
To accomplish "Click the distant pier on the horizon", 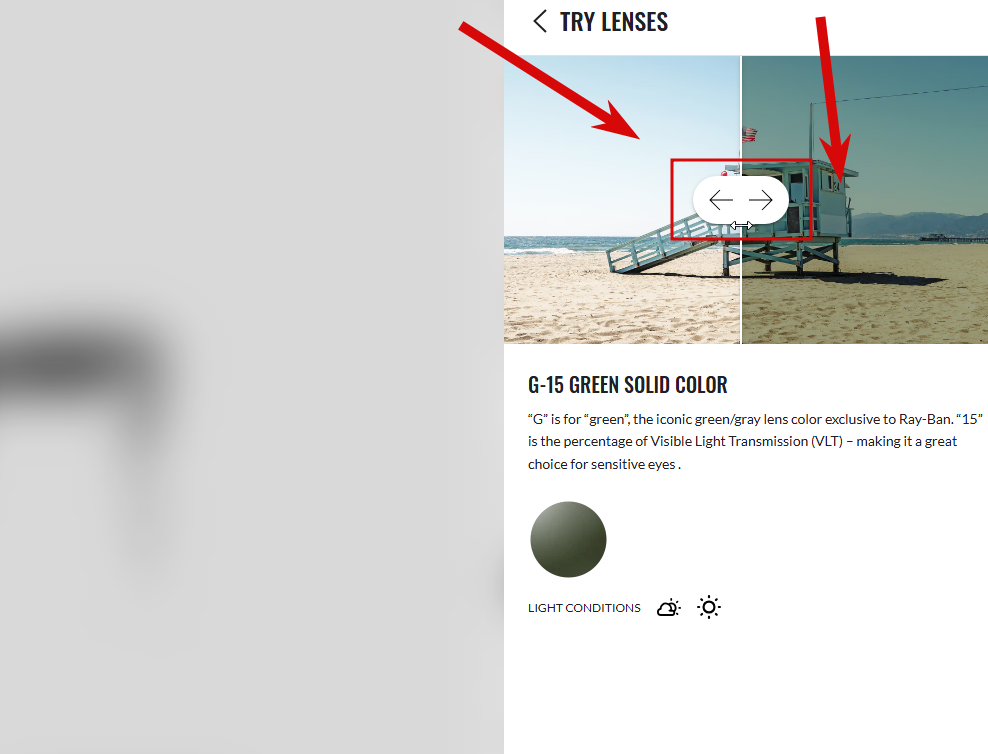I will pyautogui.click(x=953, y=238).
